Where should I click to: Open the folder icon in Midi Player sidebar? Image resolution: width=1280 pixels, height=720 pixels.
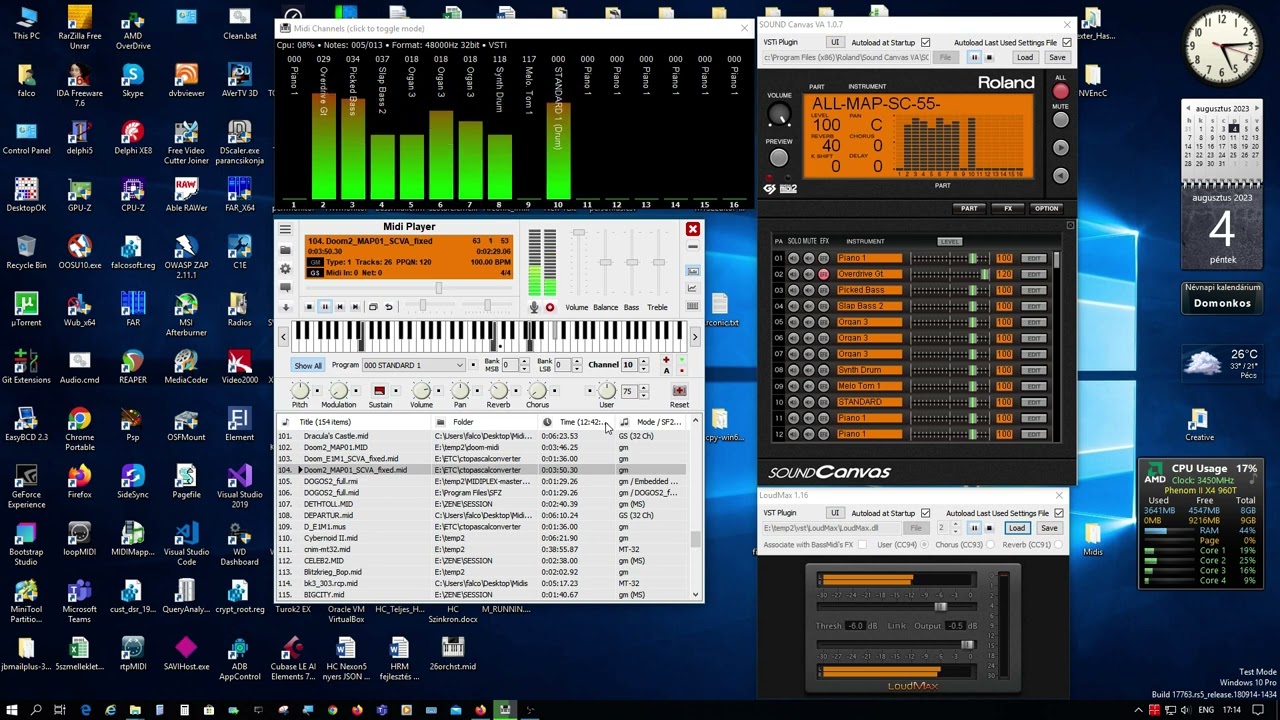point(285,250)
